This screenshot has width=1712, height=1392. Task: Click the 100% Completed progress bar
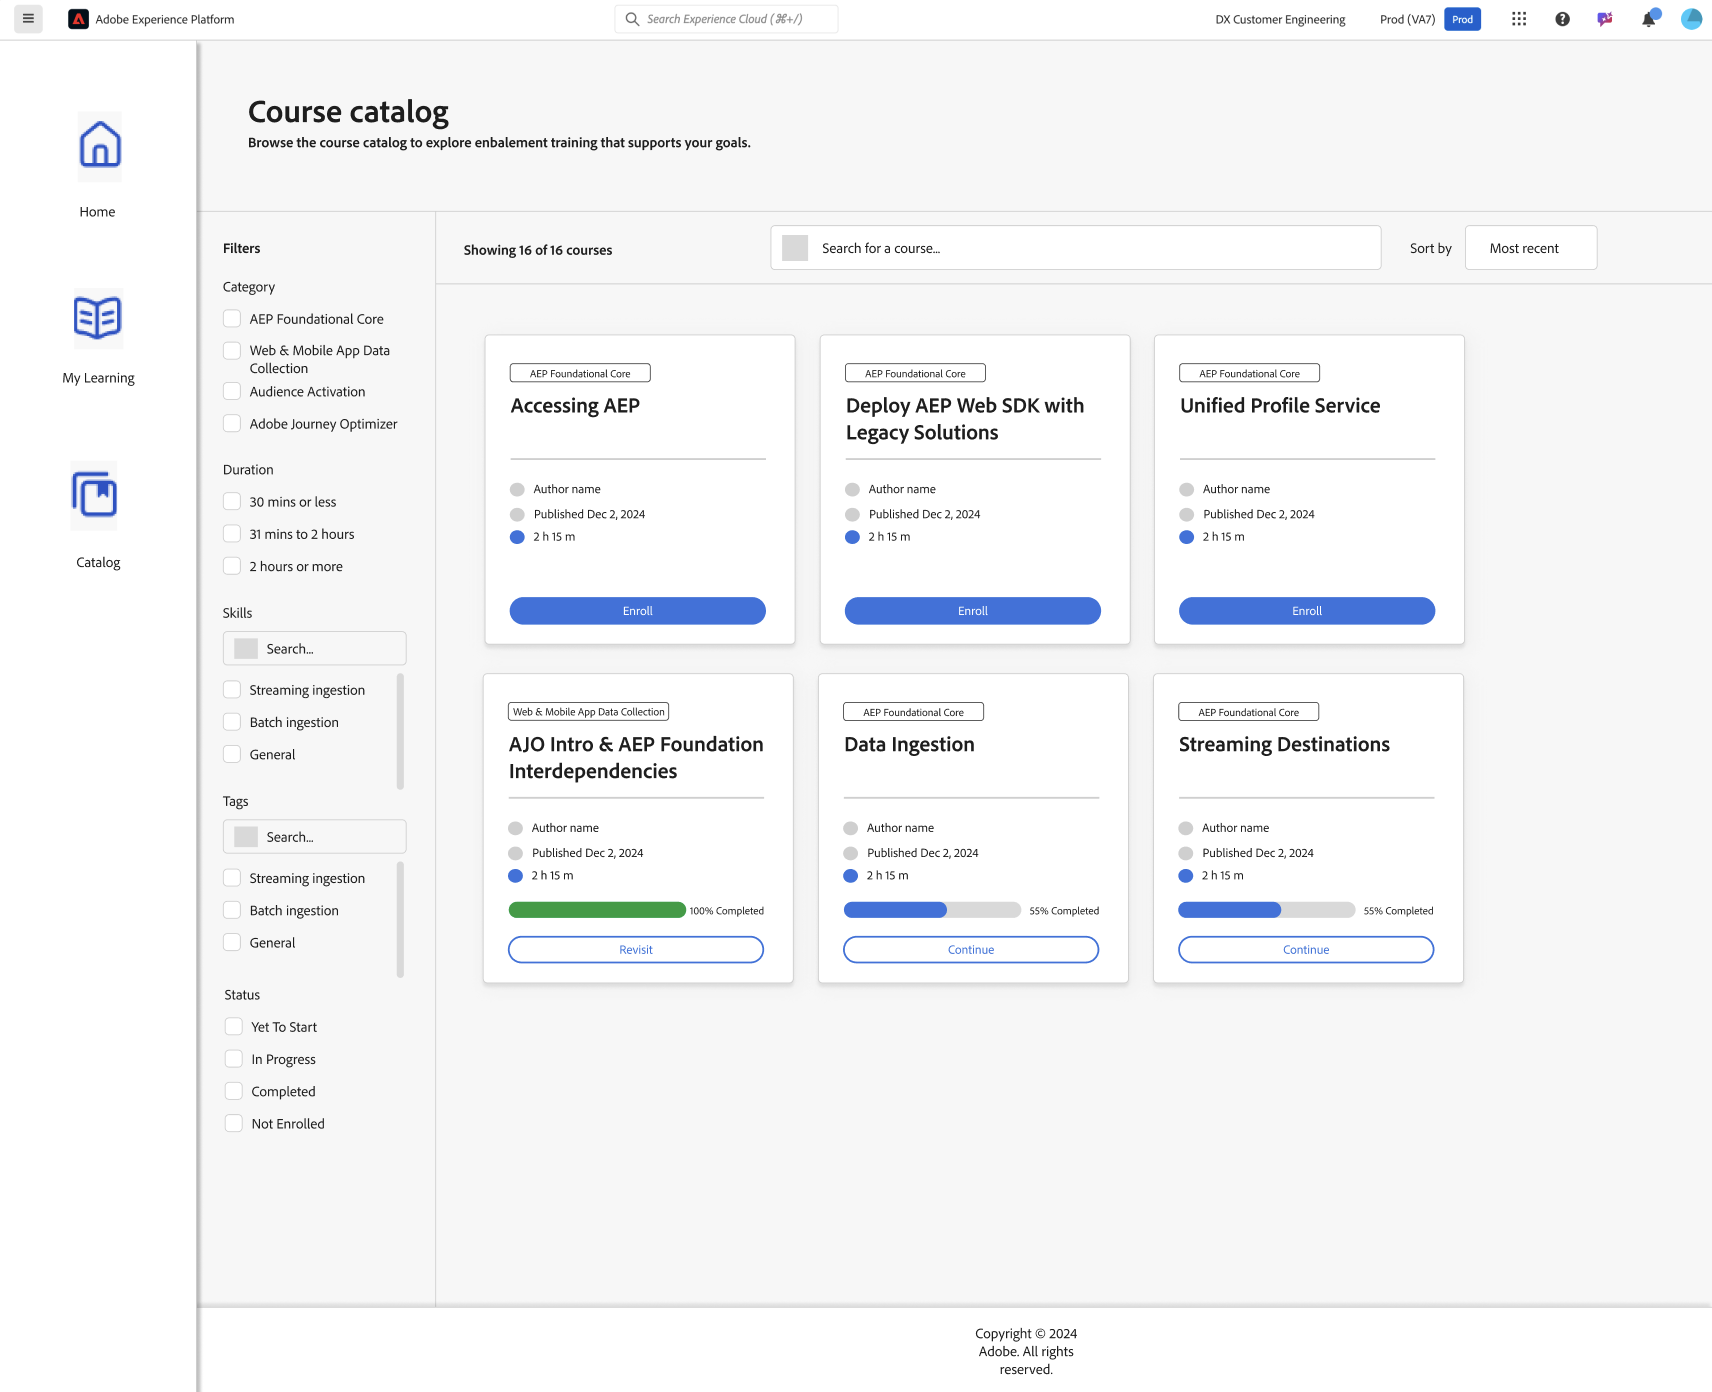click(597, 910)
